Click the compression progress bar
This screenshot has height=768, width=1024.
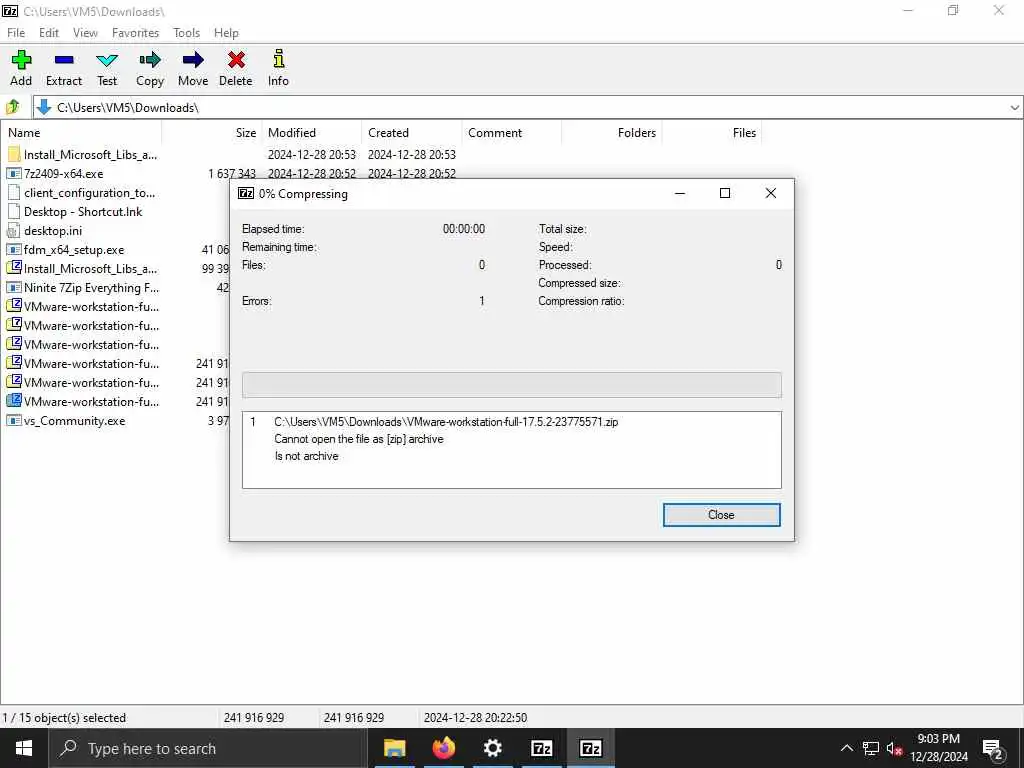[x=511, y=385]
